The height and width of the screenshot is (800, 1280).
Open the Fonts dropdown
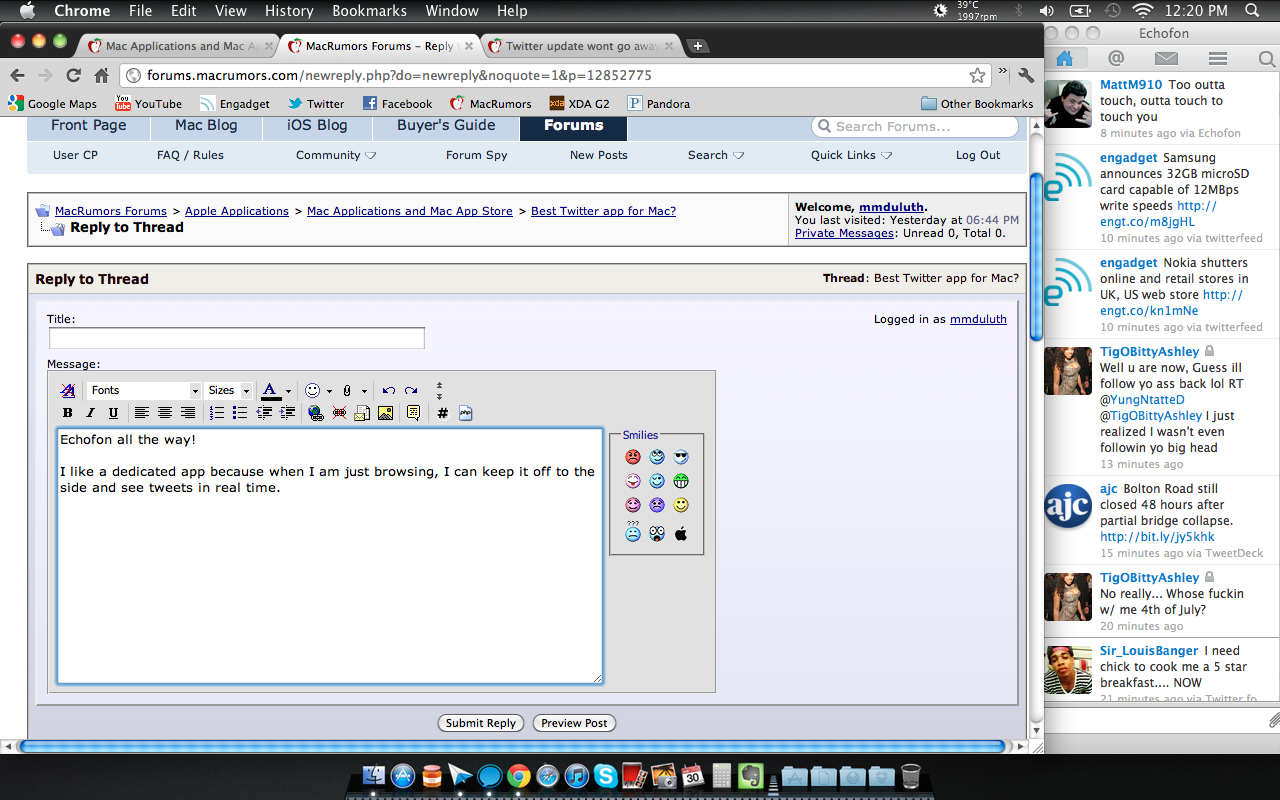tap(144, 390)
